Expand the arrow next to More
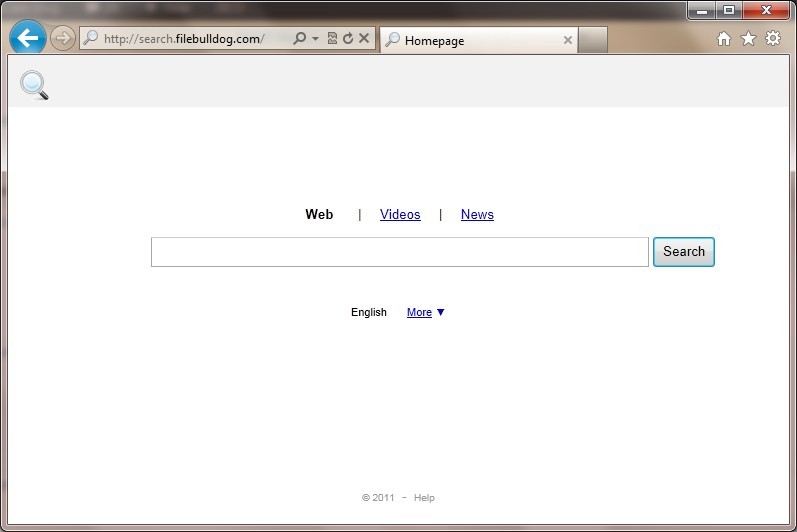797x532 pixels. [441, 312]
